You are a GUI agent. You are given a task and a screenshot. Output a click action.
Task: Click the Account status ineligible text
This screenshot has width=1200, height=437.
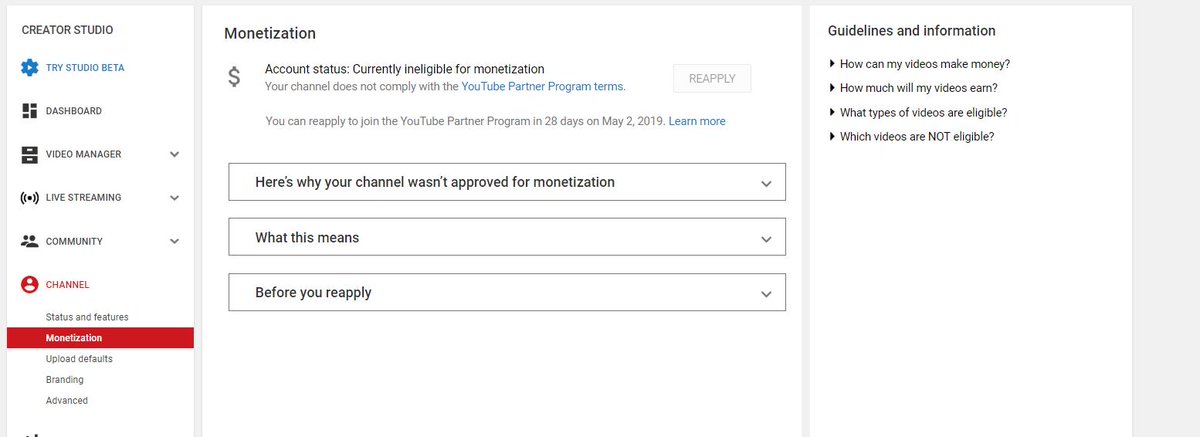tap(405, 69)
